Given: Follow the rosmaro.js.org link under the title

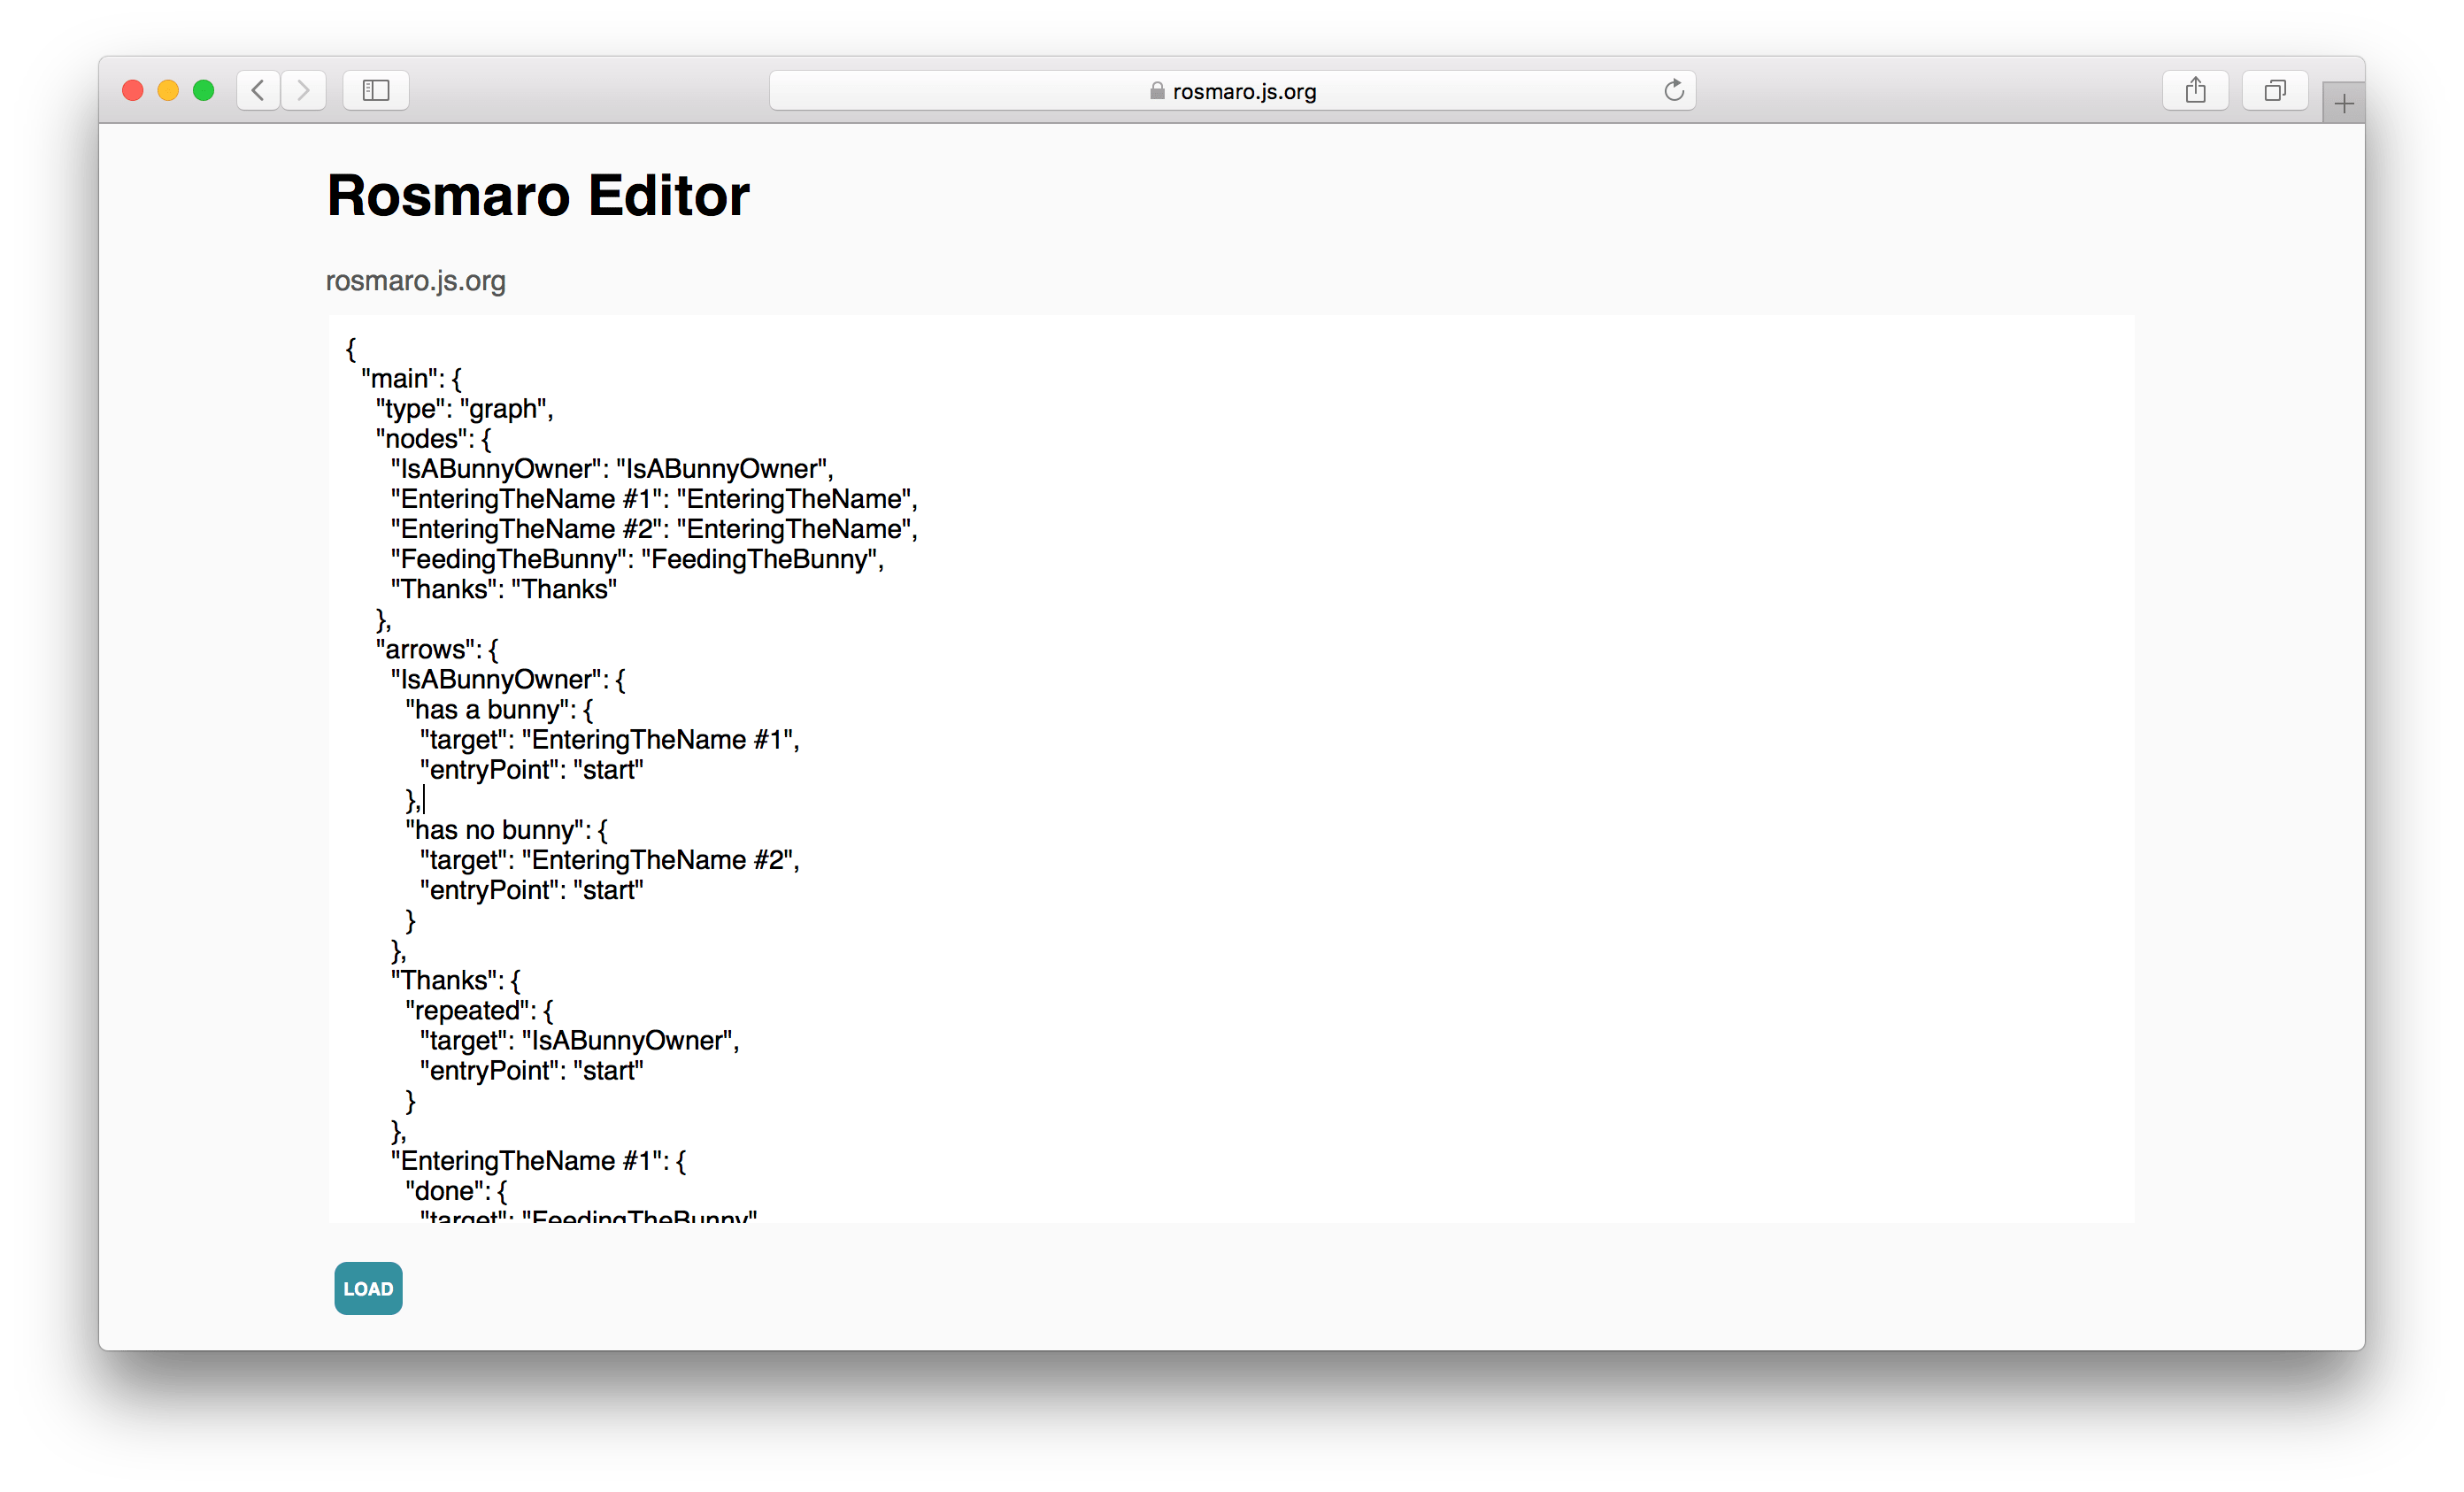Looking at the screenshot, I should [x=416, y=281].
